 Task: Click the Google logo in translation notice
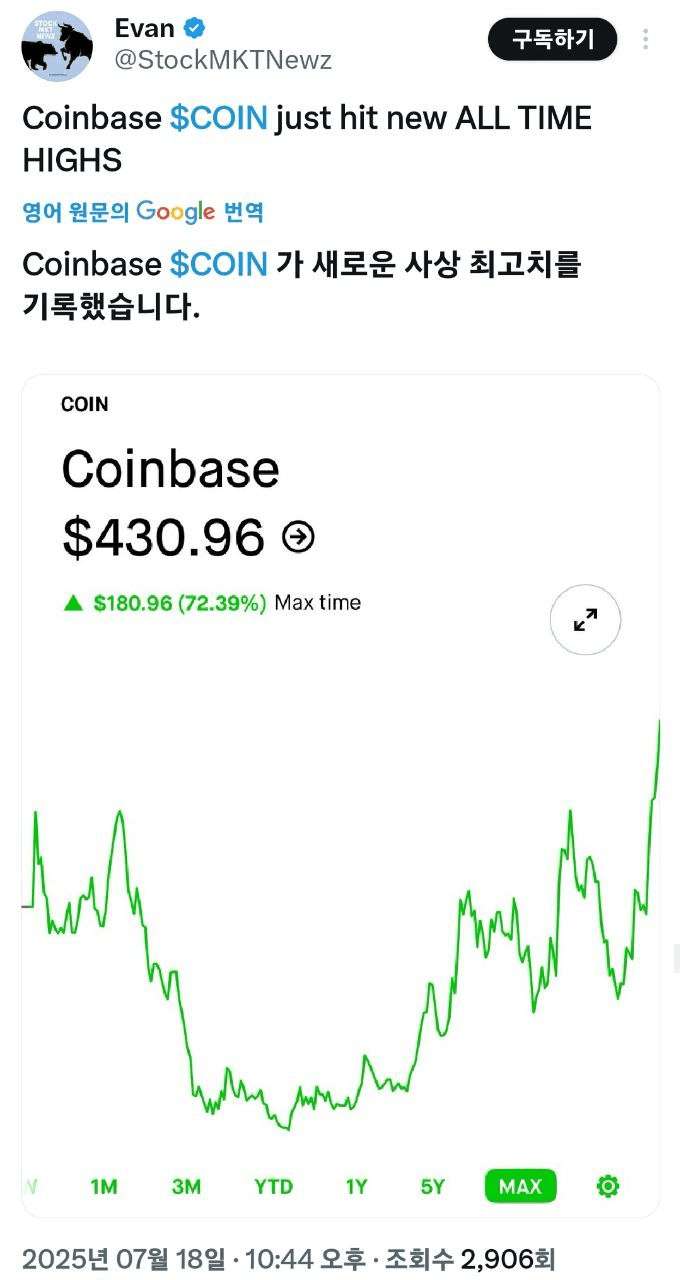tap(176, 212)
